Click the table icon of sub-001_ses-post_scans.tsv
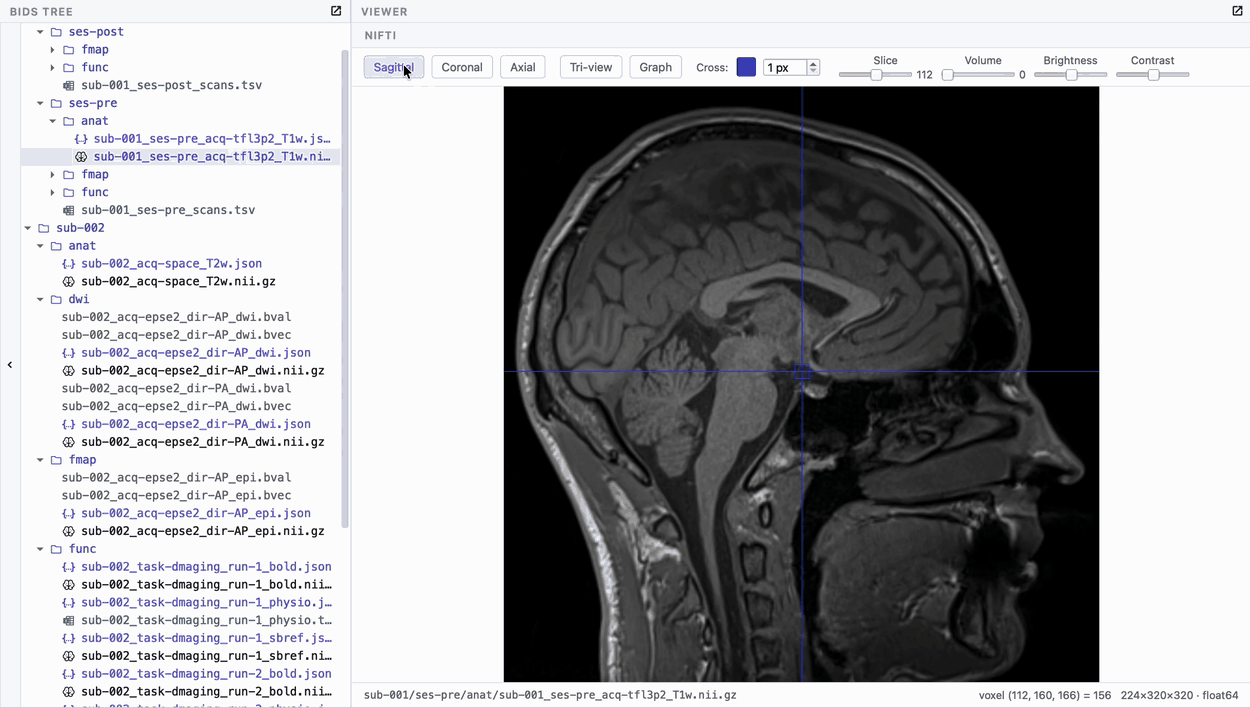Viewport: 1250px width, 708px height. coord(69,86)
